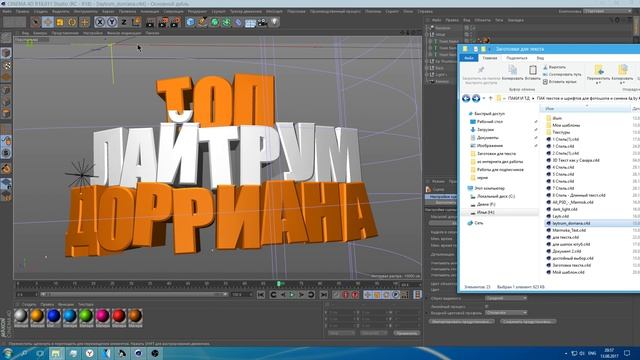The height and width of the screenshot is (360, 640).
Task: Open Рабочий стол in Explorer sidebar
Action: (486, 122)
